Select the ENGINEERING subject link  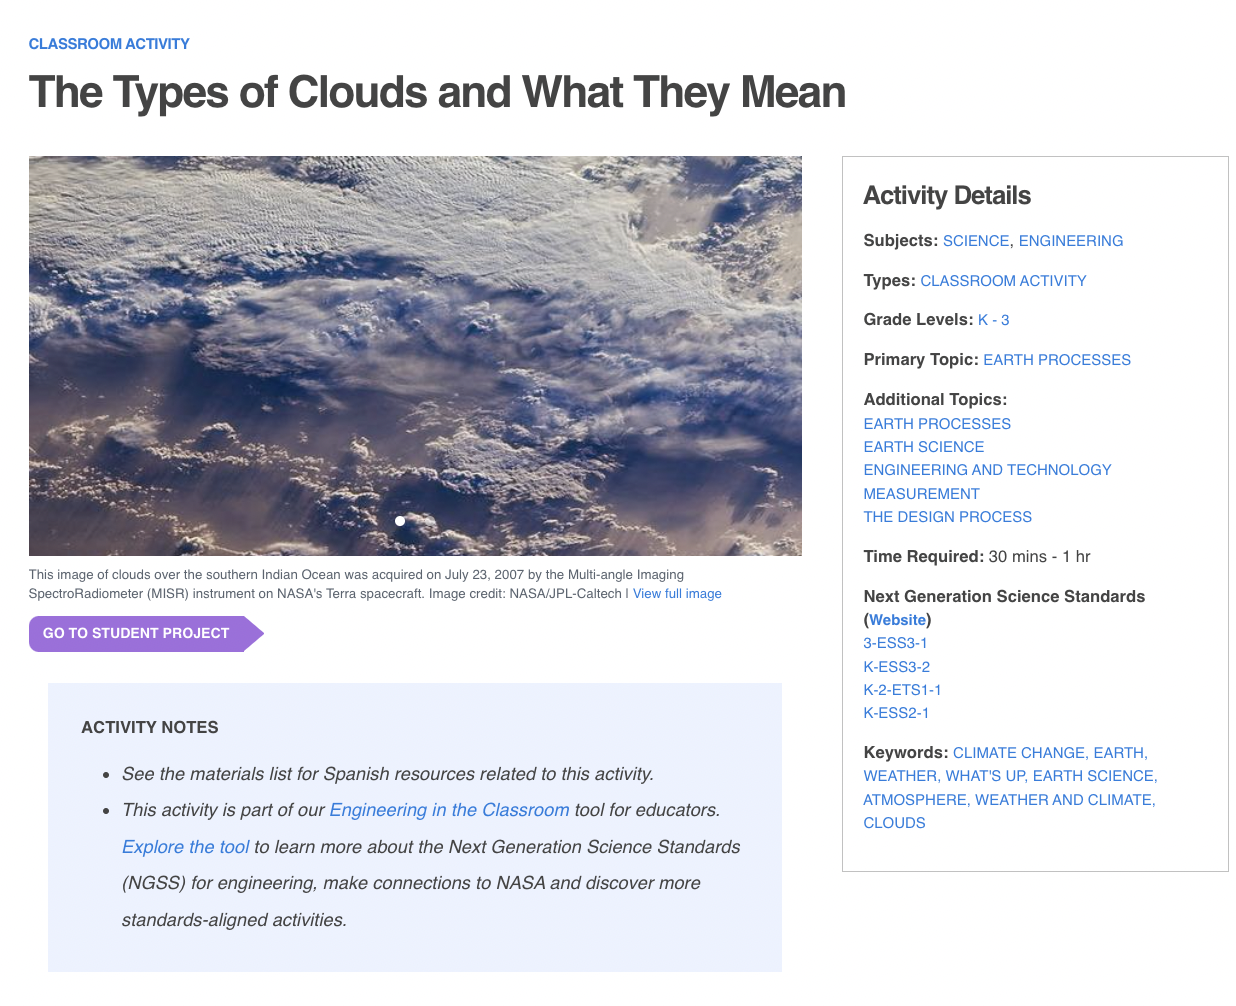pos(1071,240)
